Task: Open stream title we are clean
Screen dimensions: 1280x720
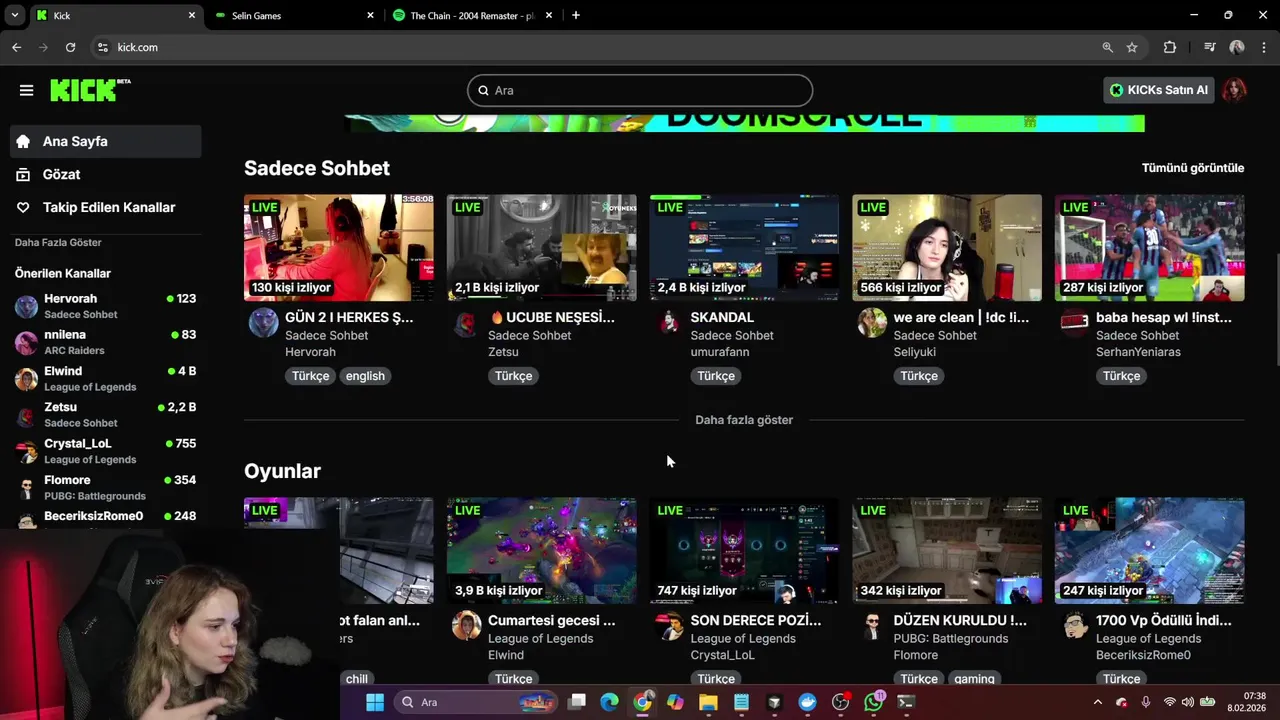Action: (961, 317)
